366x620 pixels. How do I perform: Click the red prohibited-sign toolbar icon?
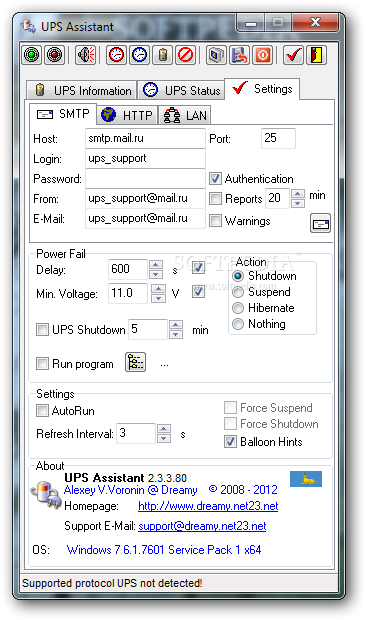pos(185,55)
